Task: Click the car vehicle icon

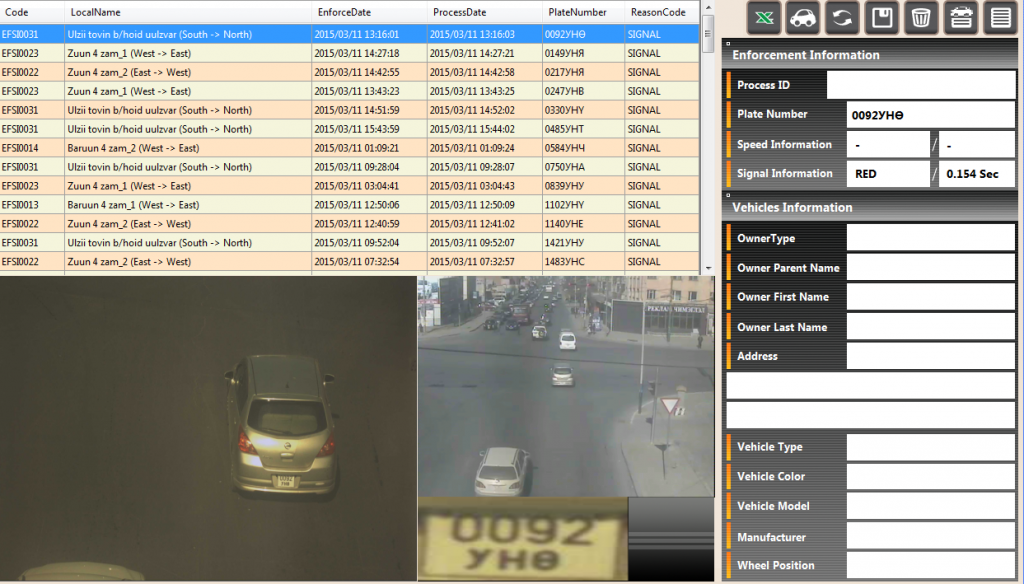Action: coord(803,18)
